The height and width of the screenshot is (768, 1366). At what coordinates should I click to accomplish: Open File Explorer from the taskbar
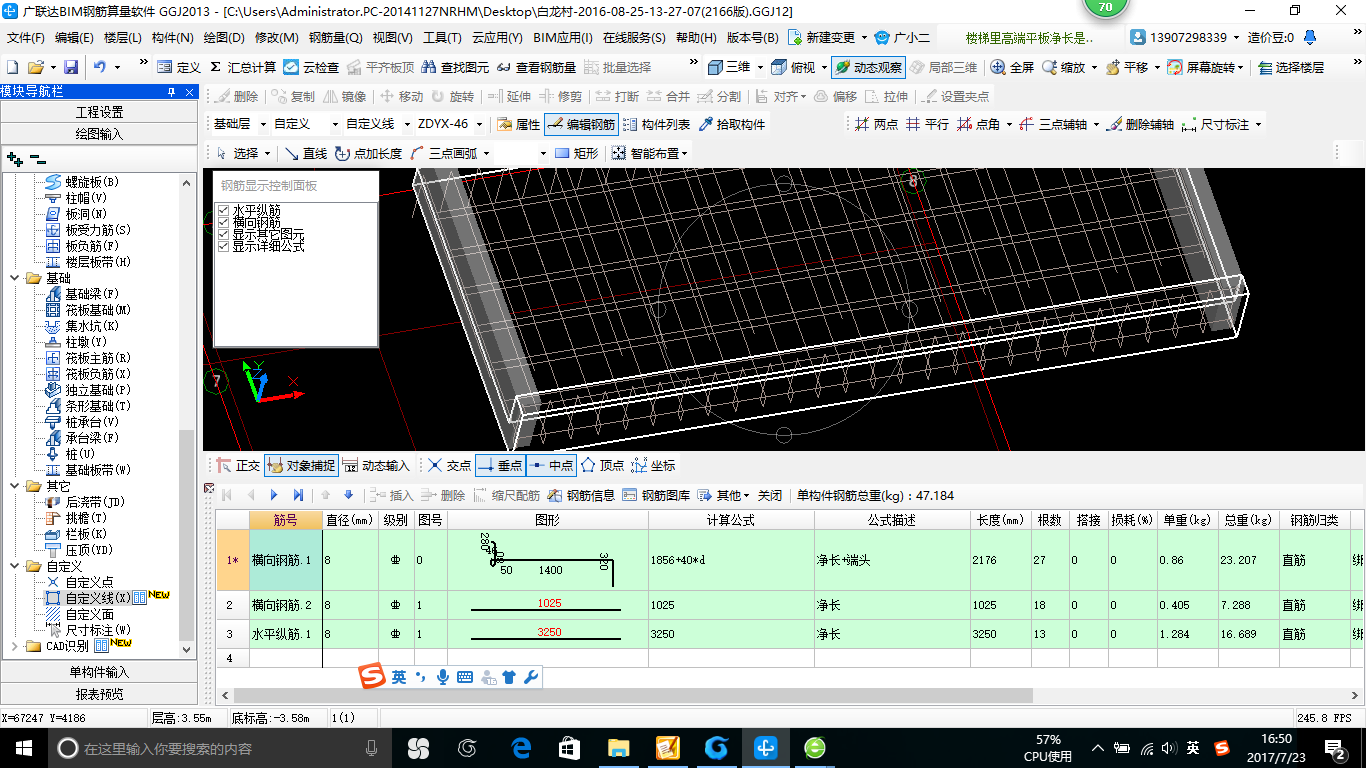click(x=618, y=748)
